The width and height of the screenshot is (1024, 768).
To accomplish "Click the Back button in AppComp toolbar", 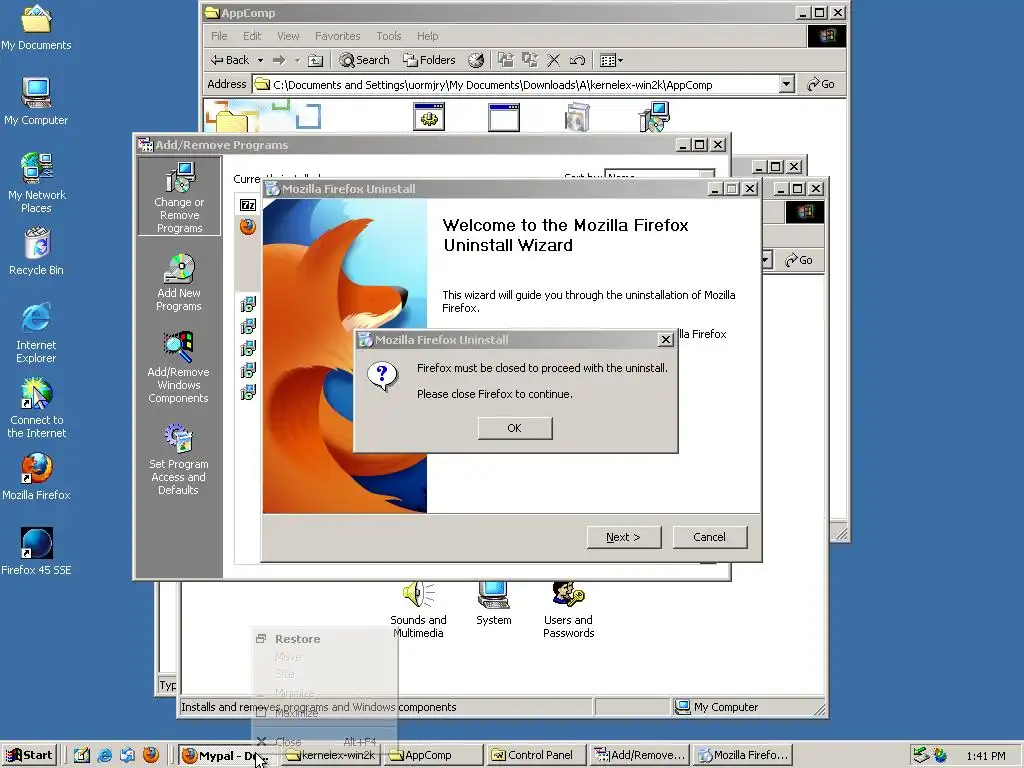I will (230, 60).
